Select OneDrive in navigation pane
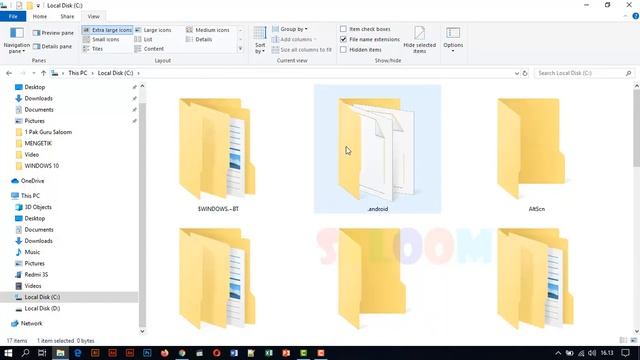Viewport: 640px width, 360px height. (x=32, y=181)
